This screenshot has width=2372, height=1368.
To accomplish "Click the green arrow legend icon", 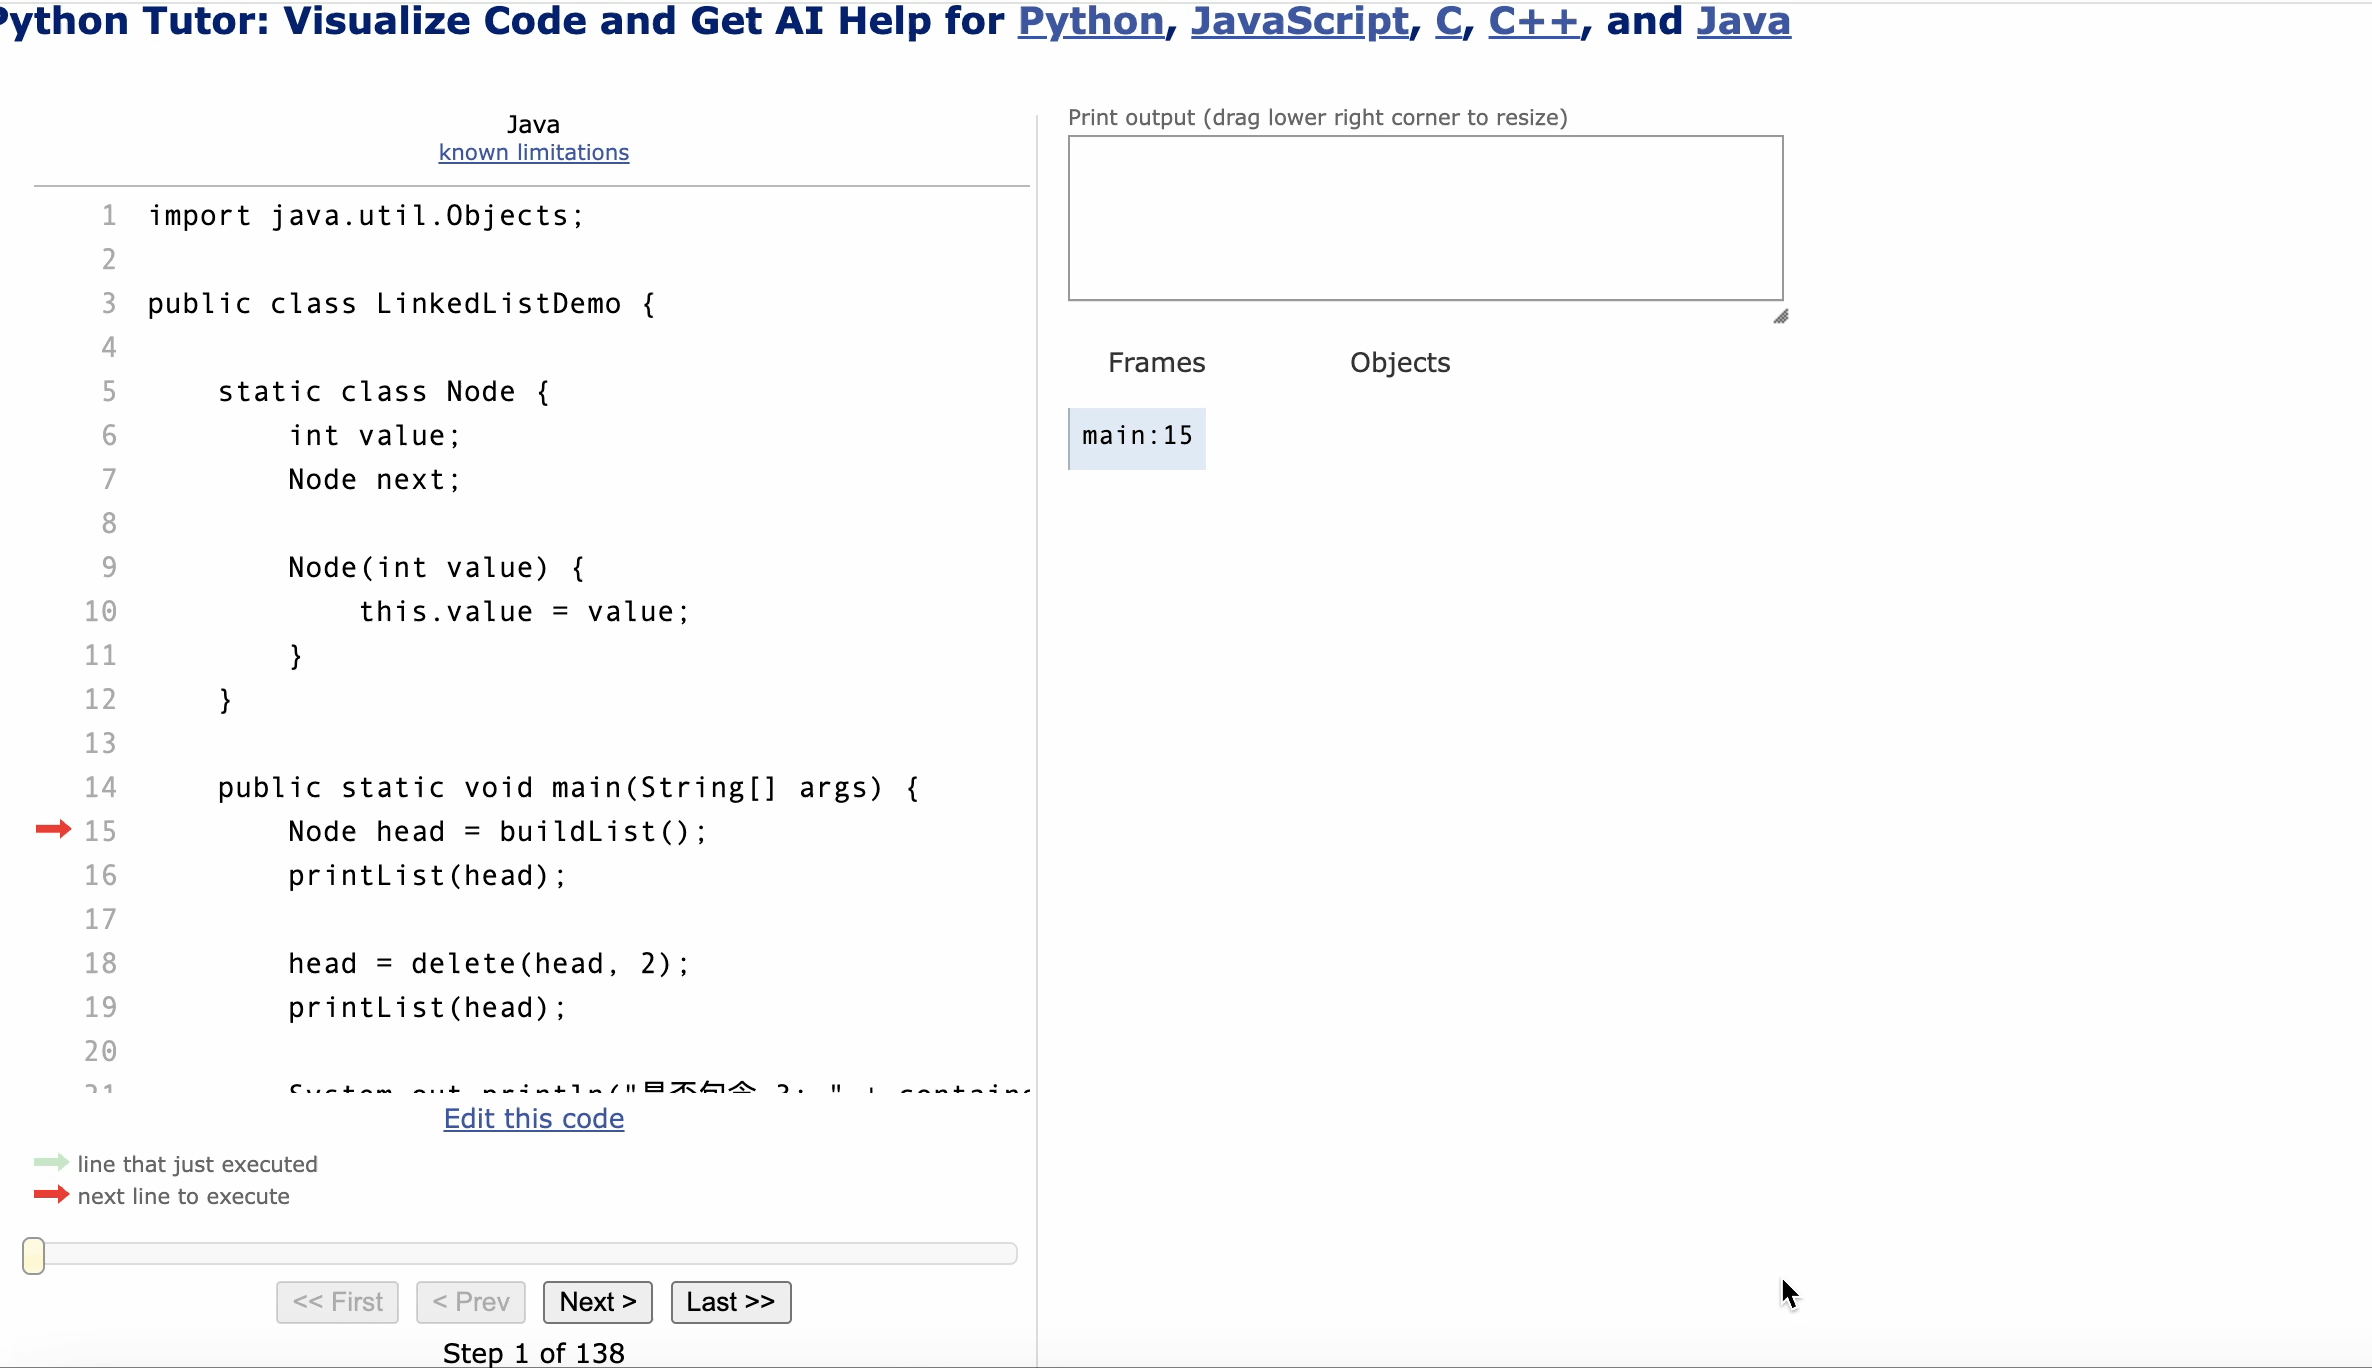I will (51, 1163).
